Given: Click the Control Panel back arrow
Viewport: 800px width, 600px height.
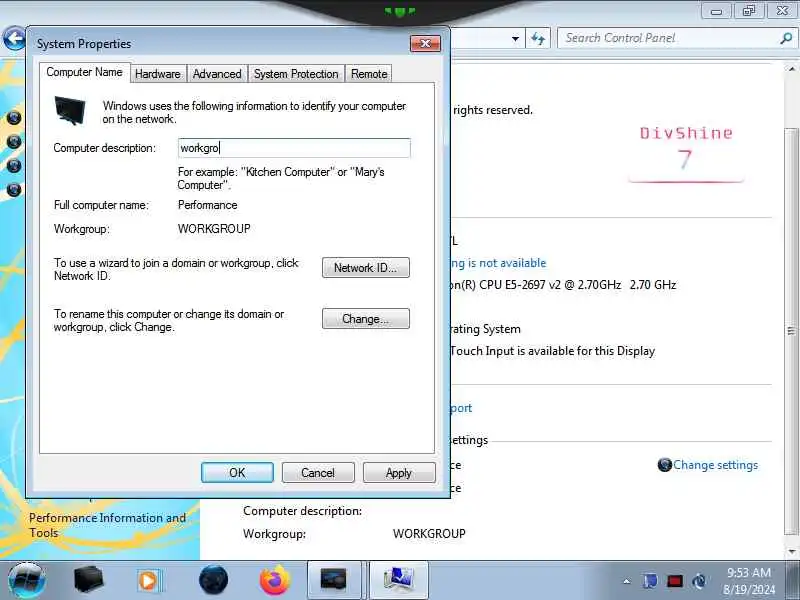Looking at the screenshot, I should [x=14, y=38].
